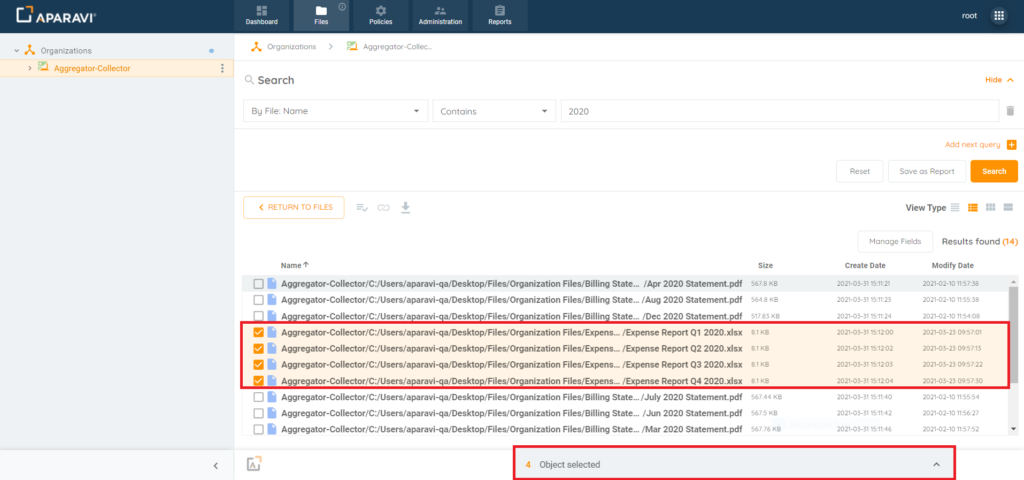The height and width of the screenshot is (480, 1024).
Task: Click file icon of Expense Report Q1 2020.xlsx
Action: 272,332
